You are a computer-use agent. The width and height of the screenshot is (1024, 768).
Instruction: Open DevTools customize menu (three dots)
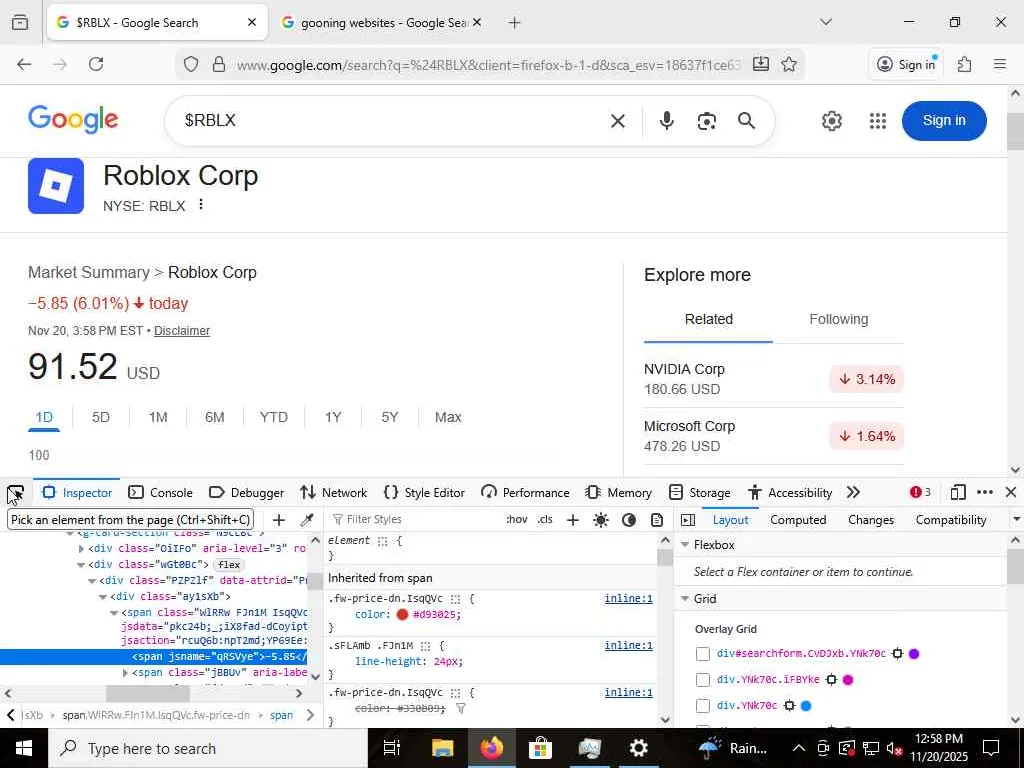click(x=985, y=492)
